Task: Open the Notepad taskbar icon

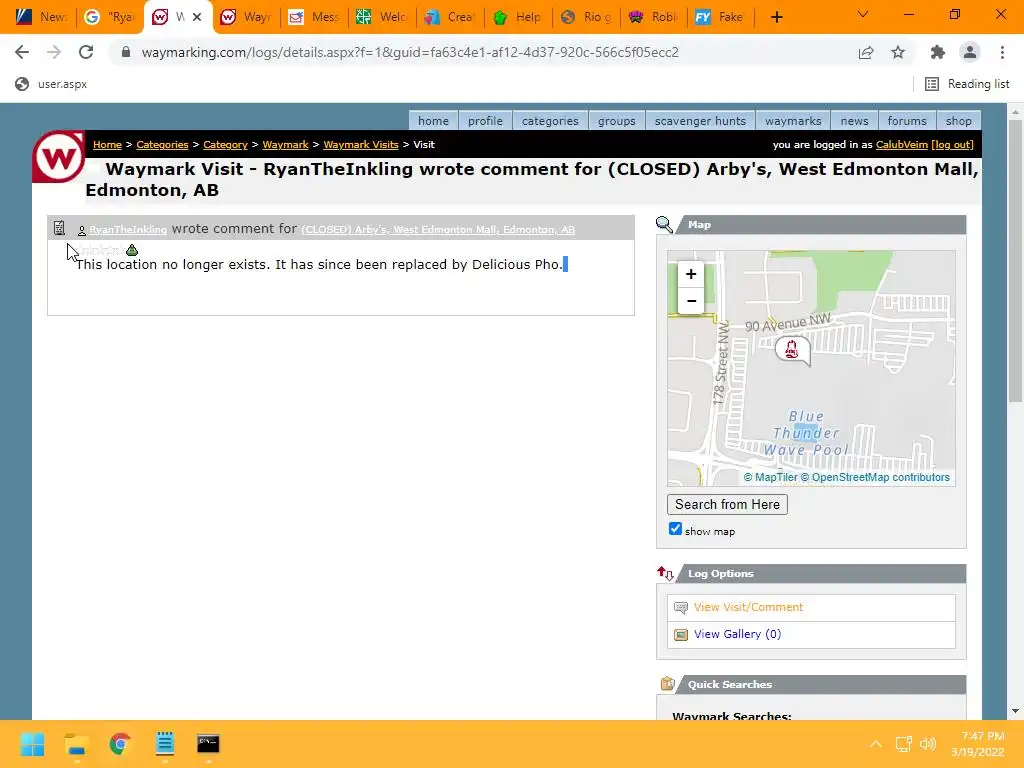Action: [165, 744]
